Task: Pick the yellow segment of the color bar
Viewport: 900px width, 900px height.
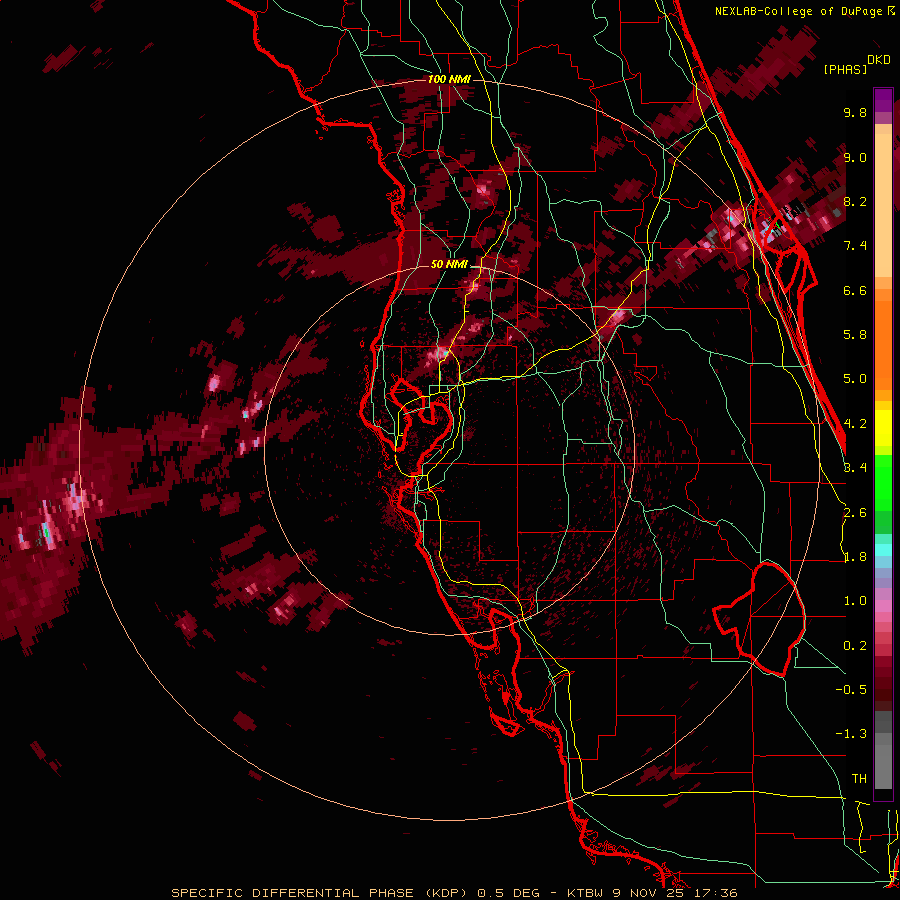Action: point(883,428)
